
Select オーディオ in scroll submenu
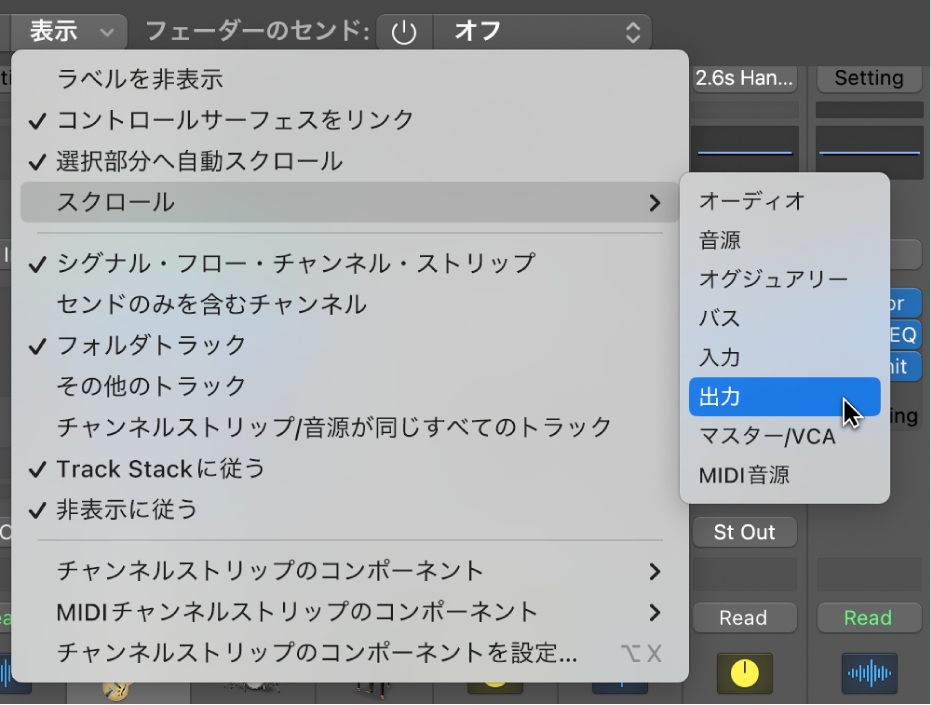click(x=784, y=201)
